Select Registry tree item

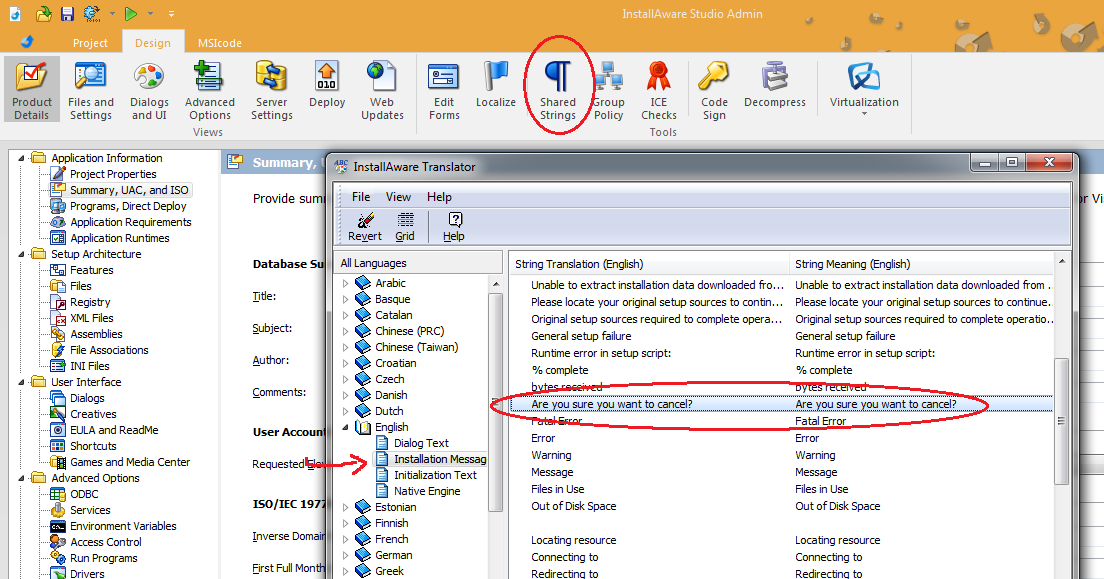[x=90, y=302]
